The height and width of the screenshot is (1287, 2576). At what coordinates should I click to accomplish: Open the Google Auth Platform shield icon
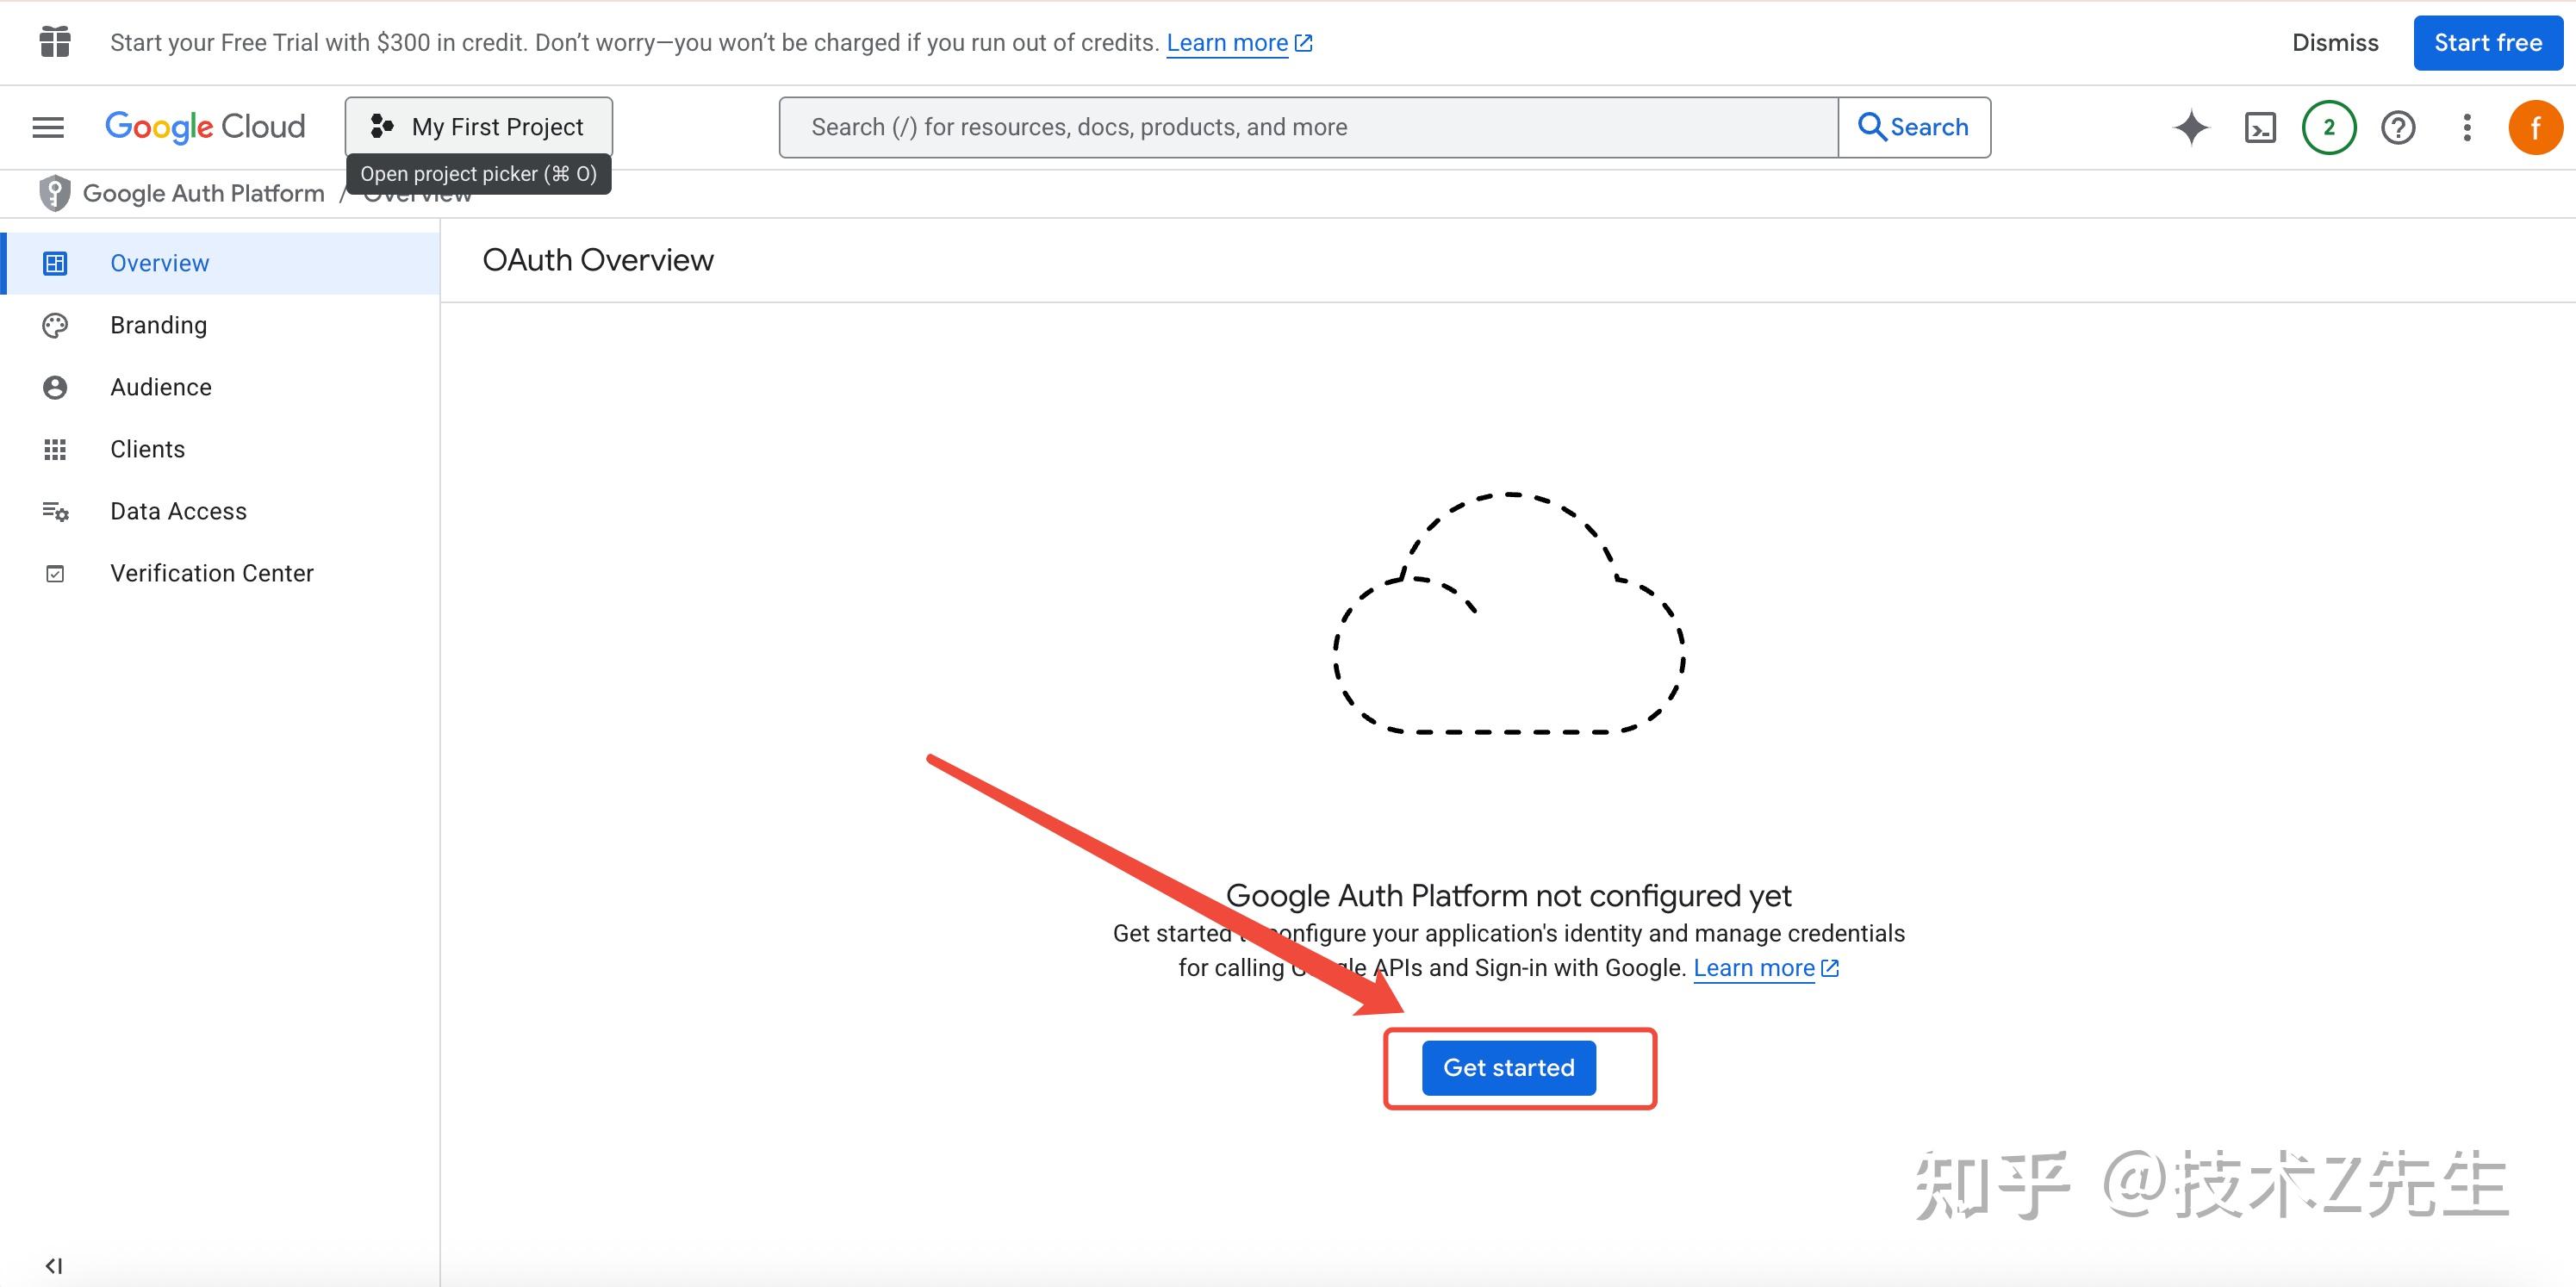54,192
